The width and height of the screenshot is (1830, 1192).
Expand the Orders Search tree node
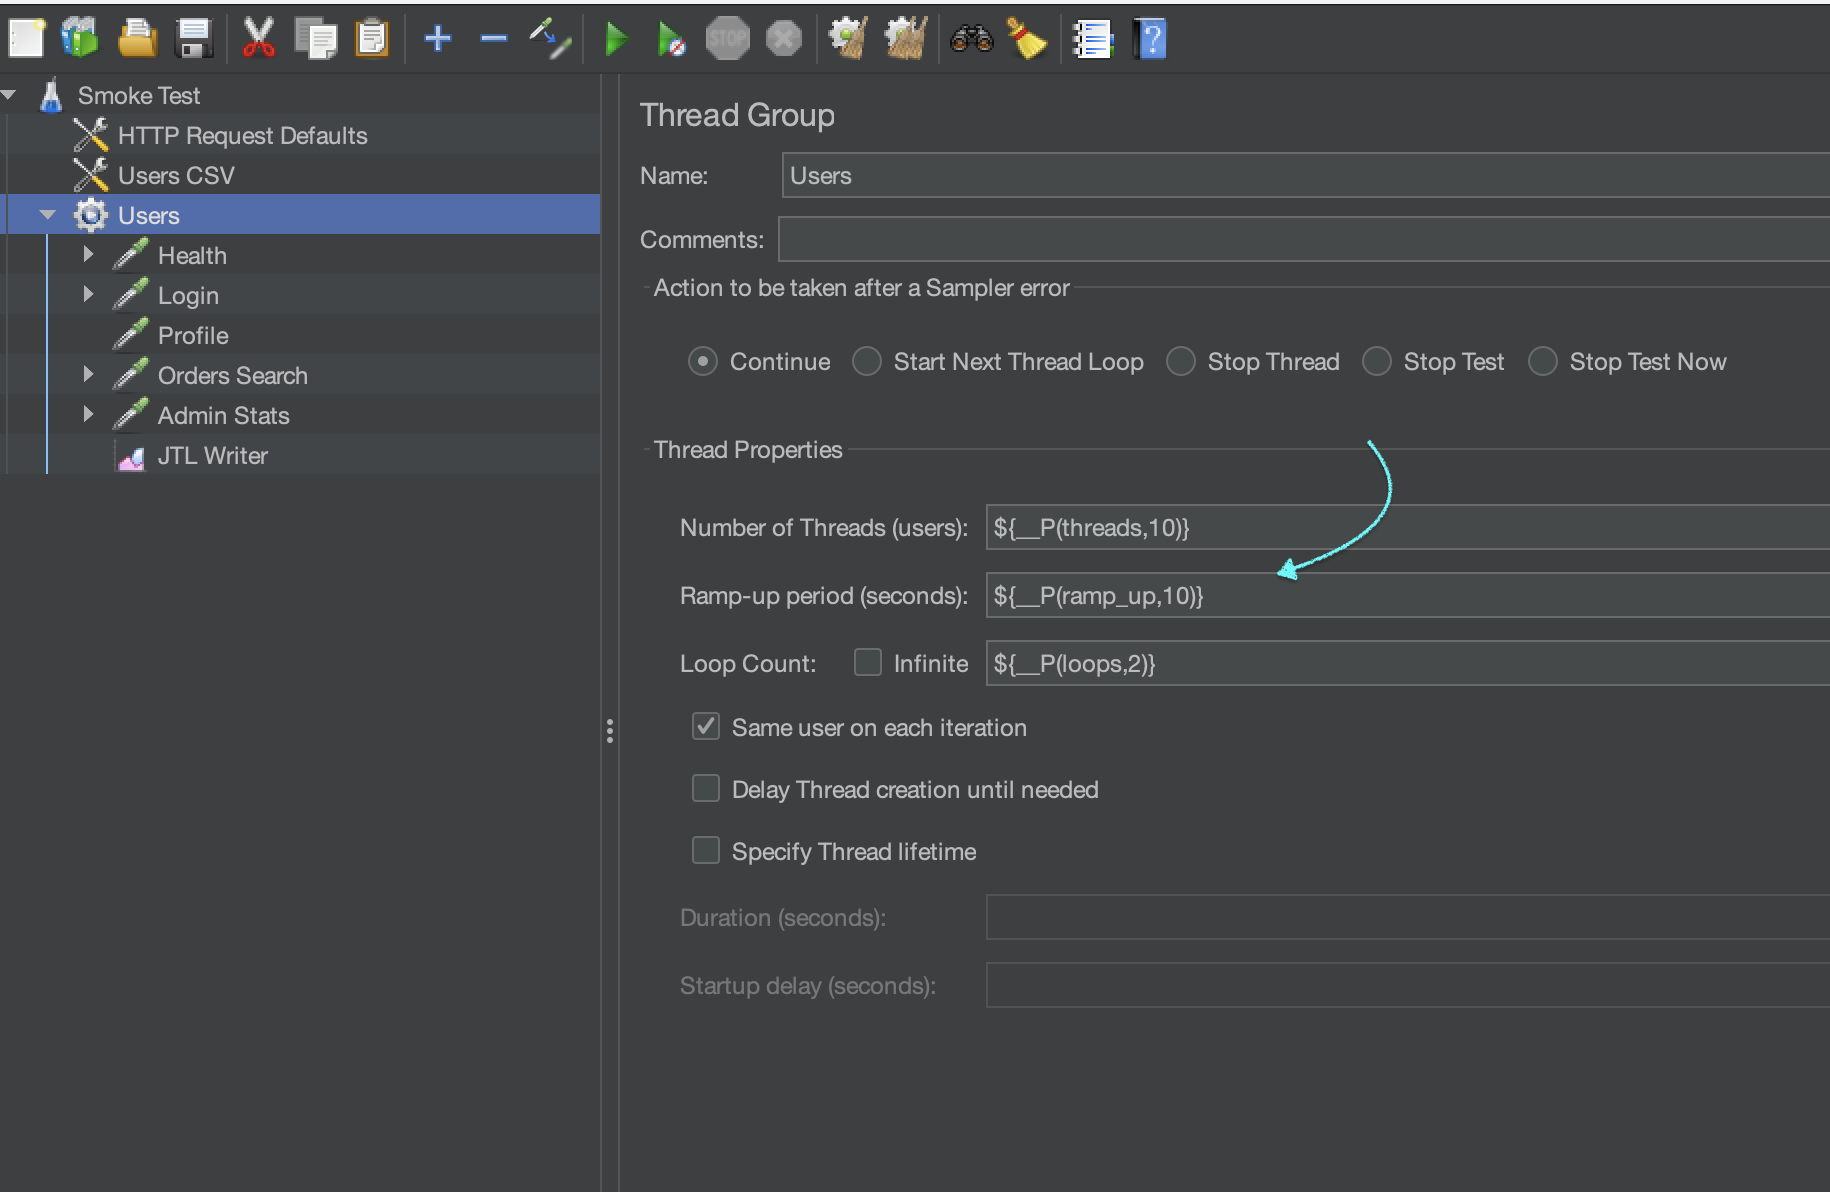click(x=88, y=375)
